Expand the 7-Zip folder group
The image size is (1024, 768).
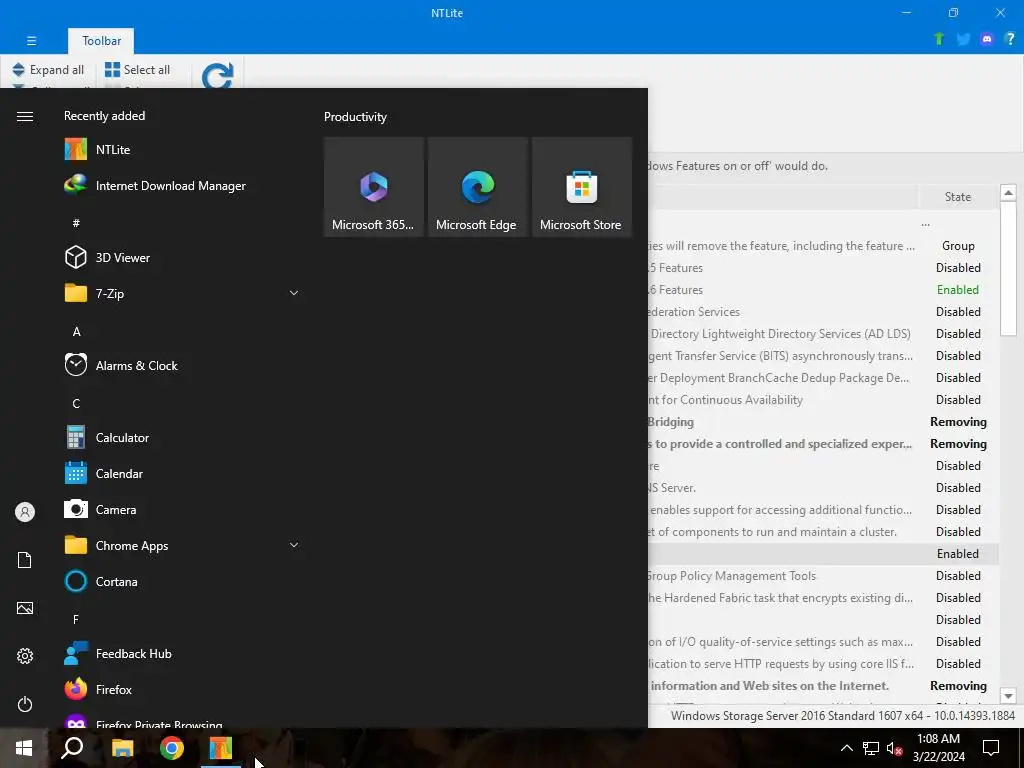(294, 293)
